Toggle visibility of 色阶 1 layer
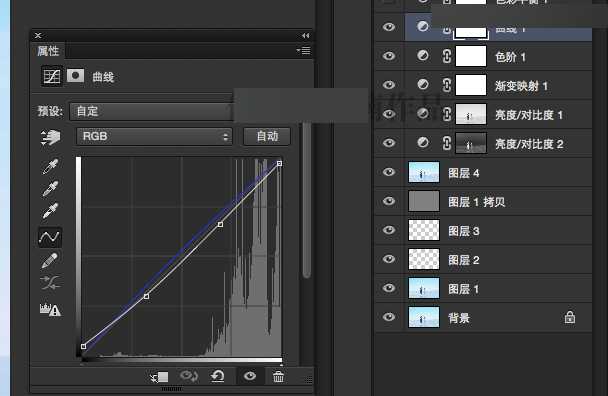The image size is (608, 396). click(389, 56)
